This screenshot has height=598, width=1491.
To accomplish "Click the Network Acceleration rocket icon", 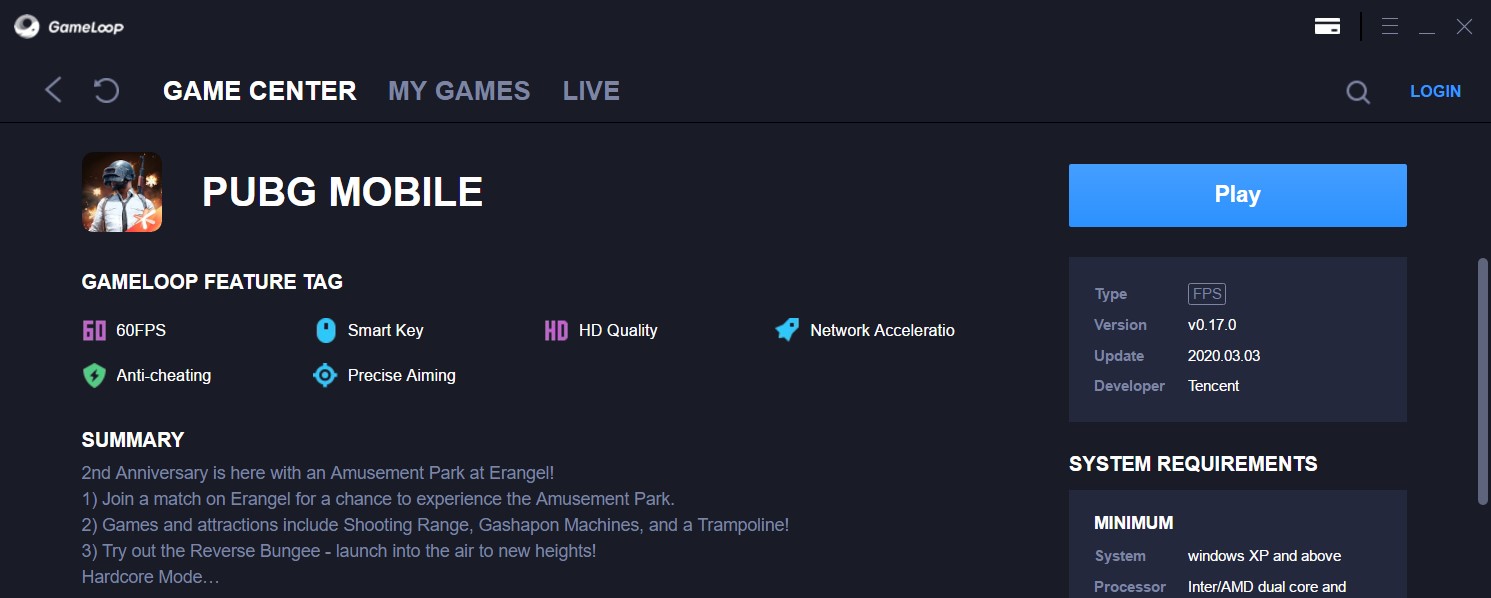I will pyautogui.click(x=787, y=329).
